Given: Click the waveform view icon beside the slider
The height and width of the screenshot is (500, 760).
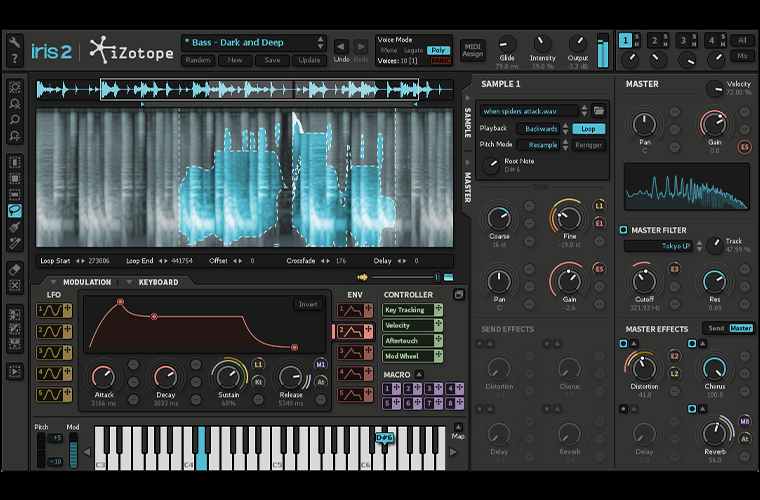Looking at the screenshot, I should tap(362, 277).
